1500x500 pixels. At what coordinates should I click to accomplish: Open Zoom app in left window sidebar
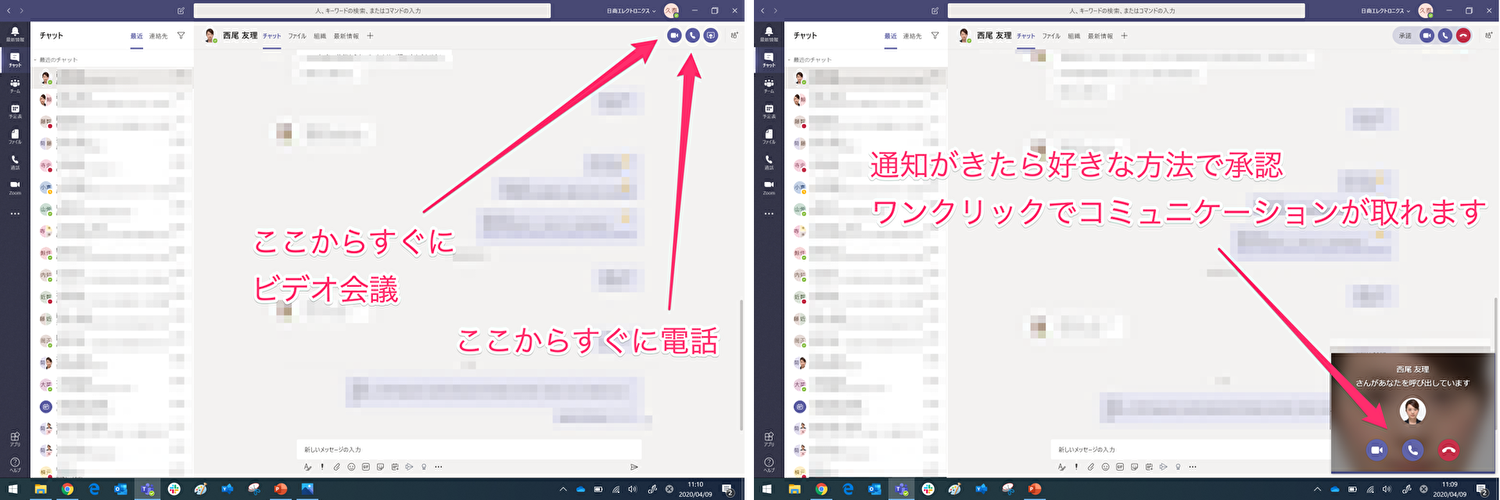(x=15, y=187)
